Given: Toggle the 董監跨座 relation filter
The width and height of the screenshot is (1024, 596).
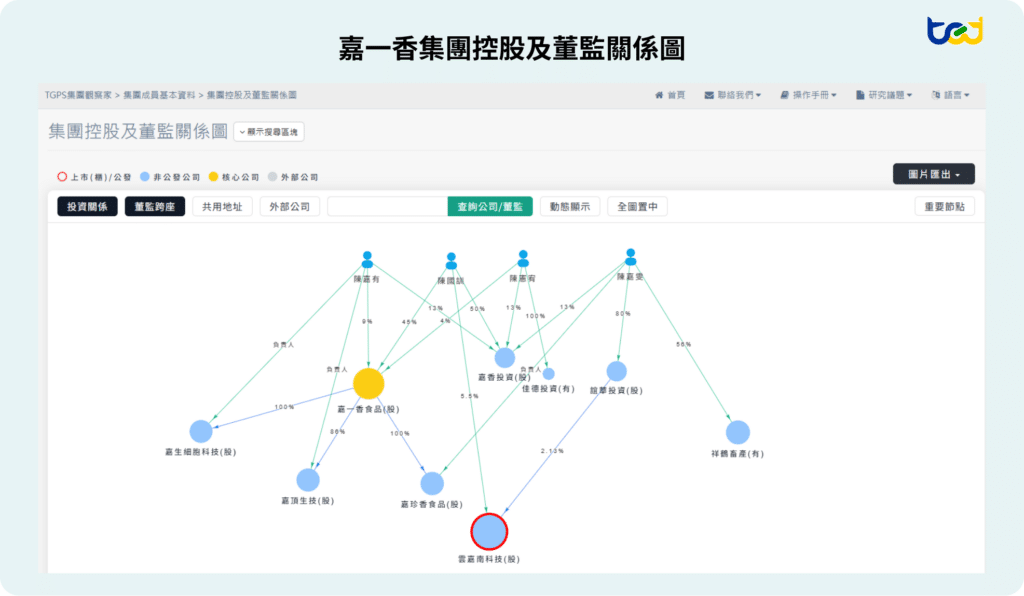Looking at the screenshot, I should (x=155, y=206).
